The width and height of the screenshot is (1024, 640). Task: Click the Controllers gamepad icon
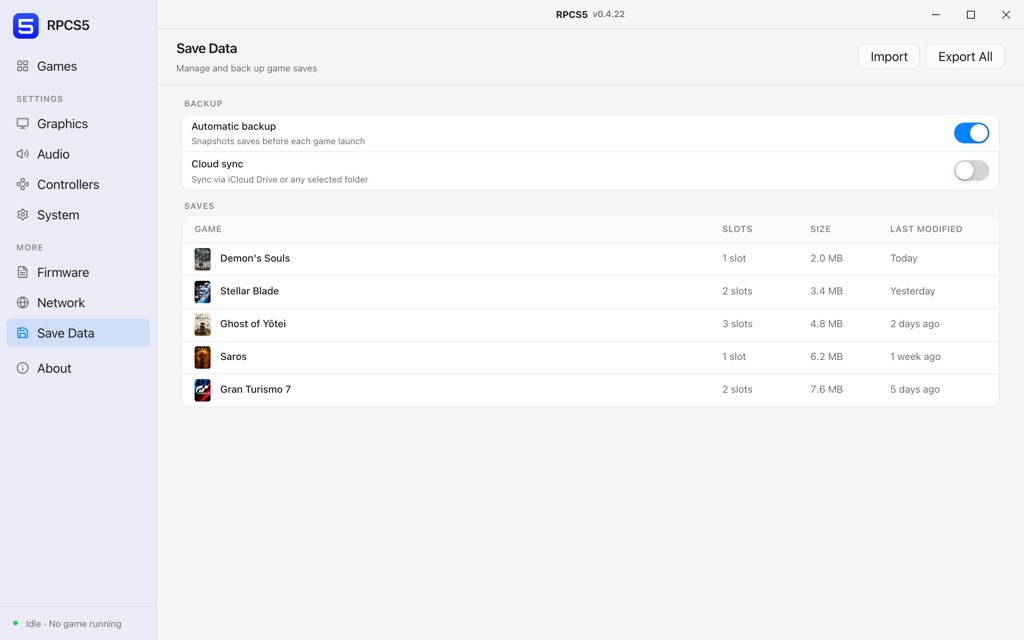point(23,184)
